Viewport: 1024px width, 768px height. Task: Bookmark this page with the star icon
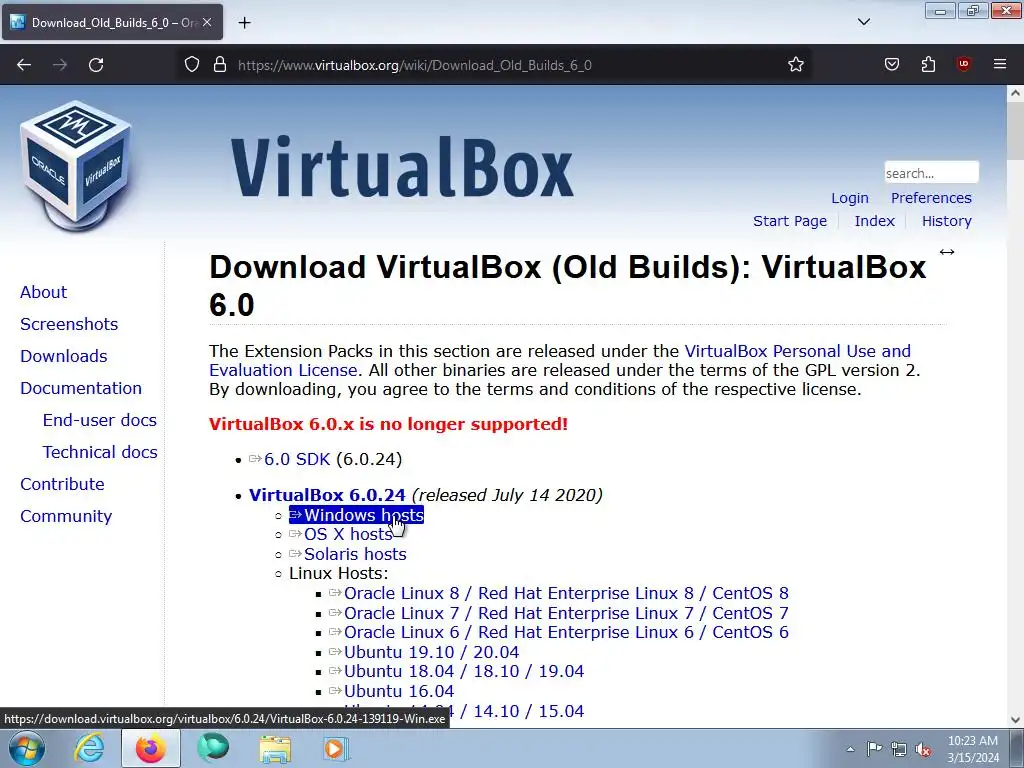point(795,65)
